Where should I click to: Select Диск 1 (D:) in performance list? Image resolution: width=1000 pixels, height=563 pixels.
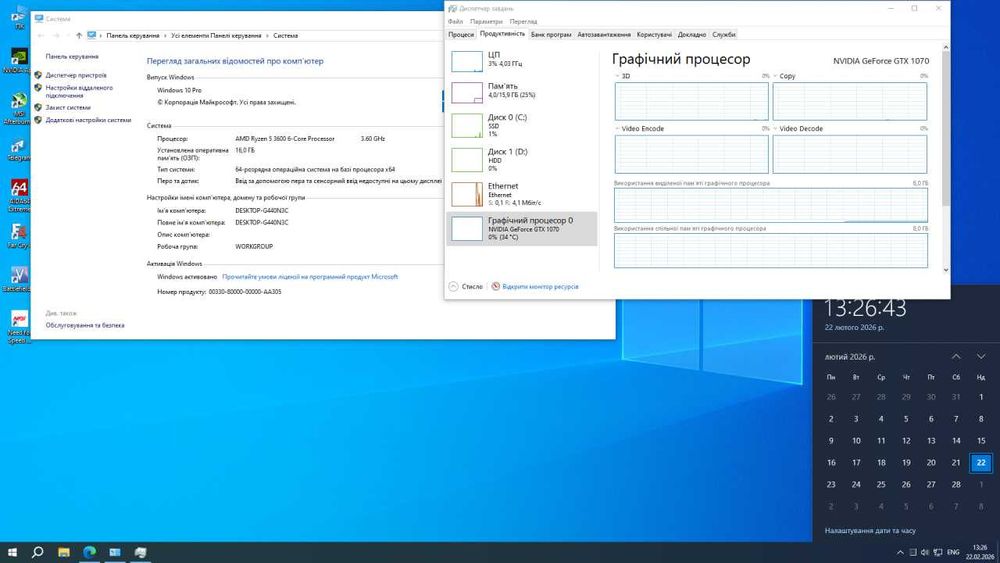click(x=522, y=160)
